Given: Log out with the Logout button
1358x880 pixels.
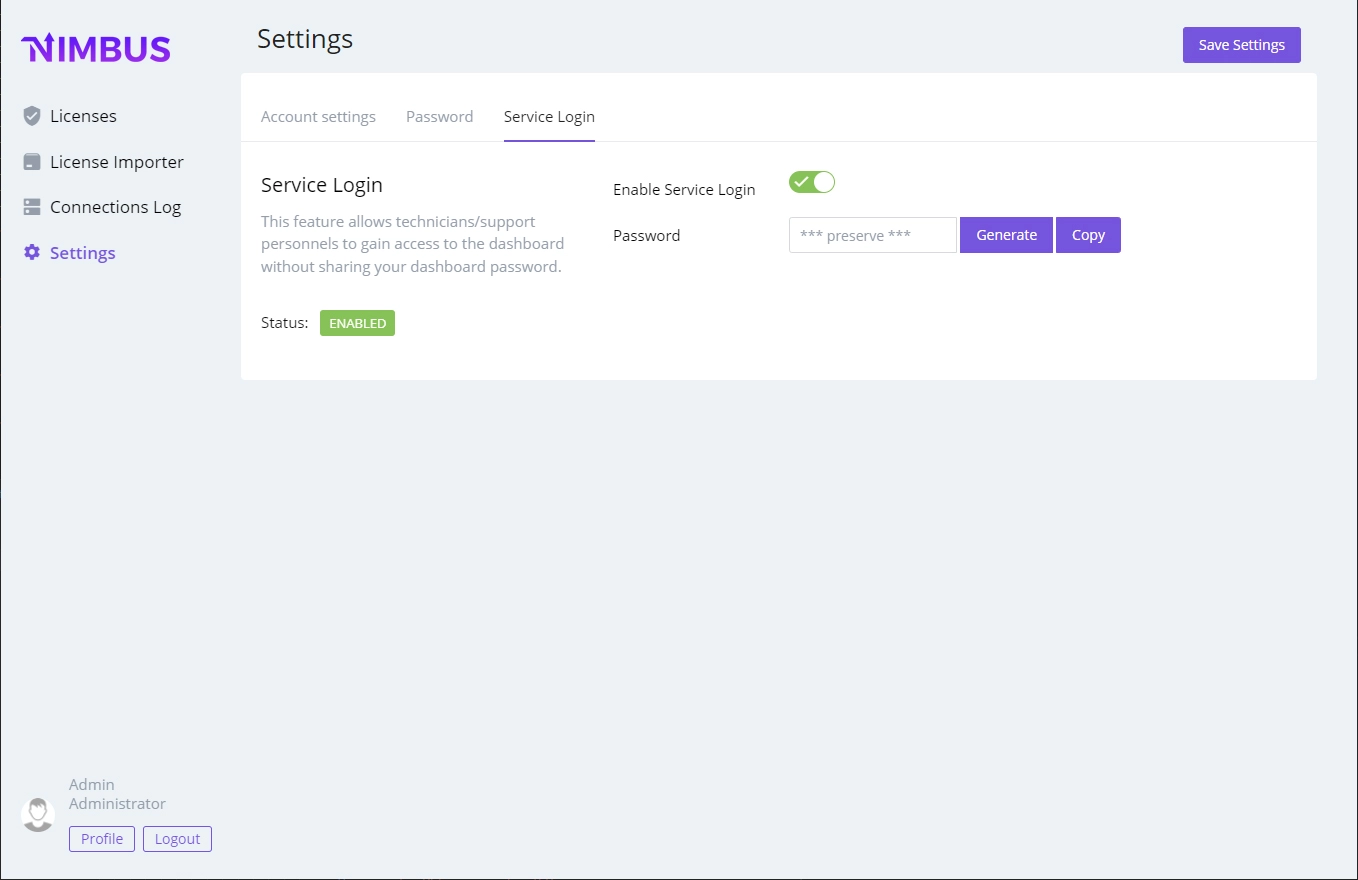Looking at the screenshot, I should coord(177,839).
